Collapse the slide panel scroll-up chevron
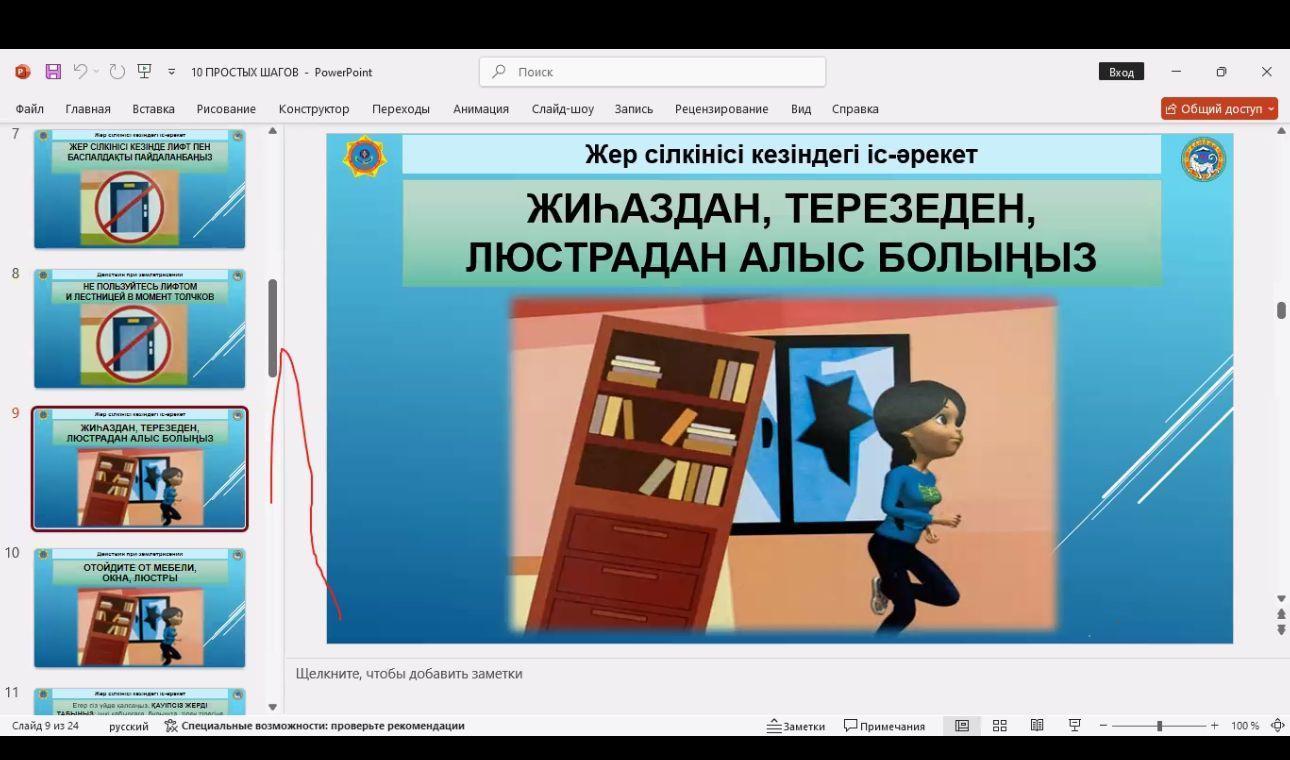 tap(272, 131)
